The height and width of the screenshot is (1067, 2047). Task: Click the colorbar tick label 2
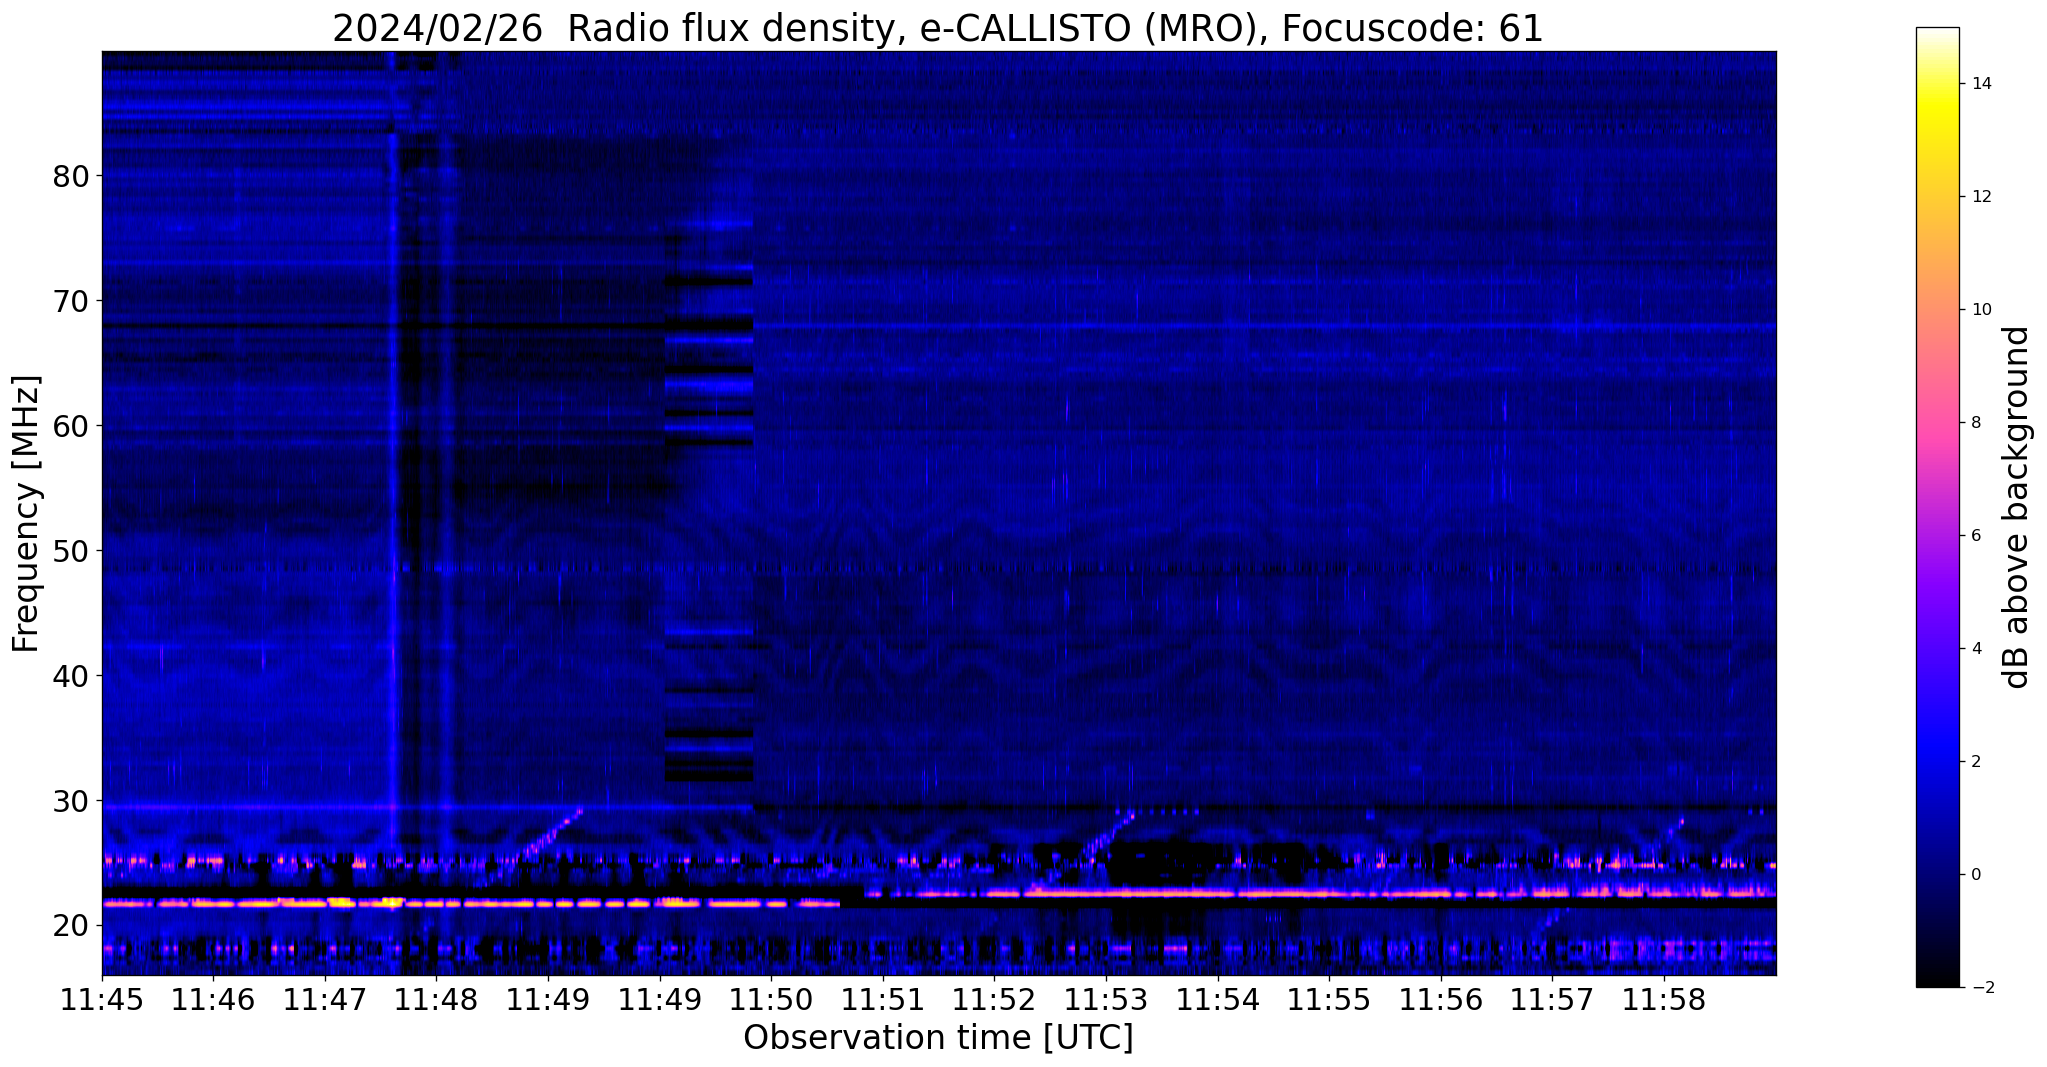[1975, 762]
